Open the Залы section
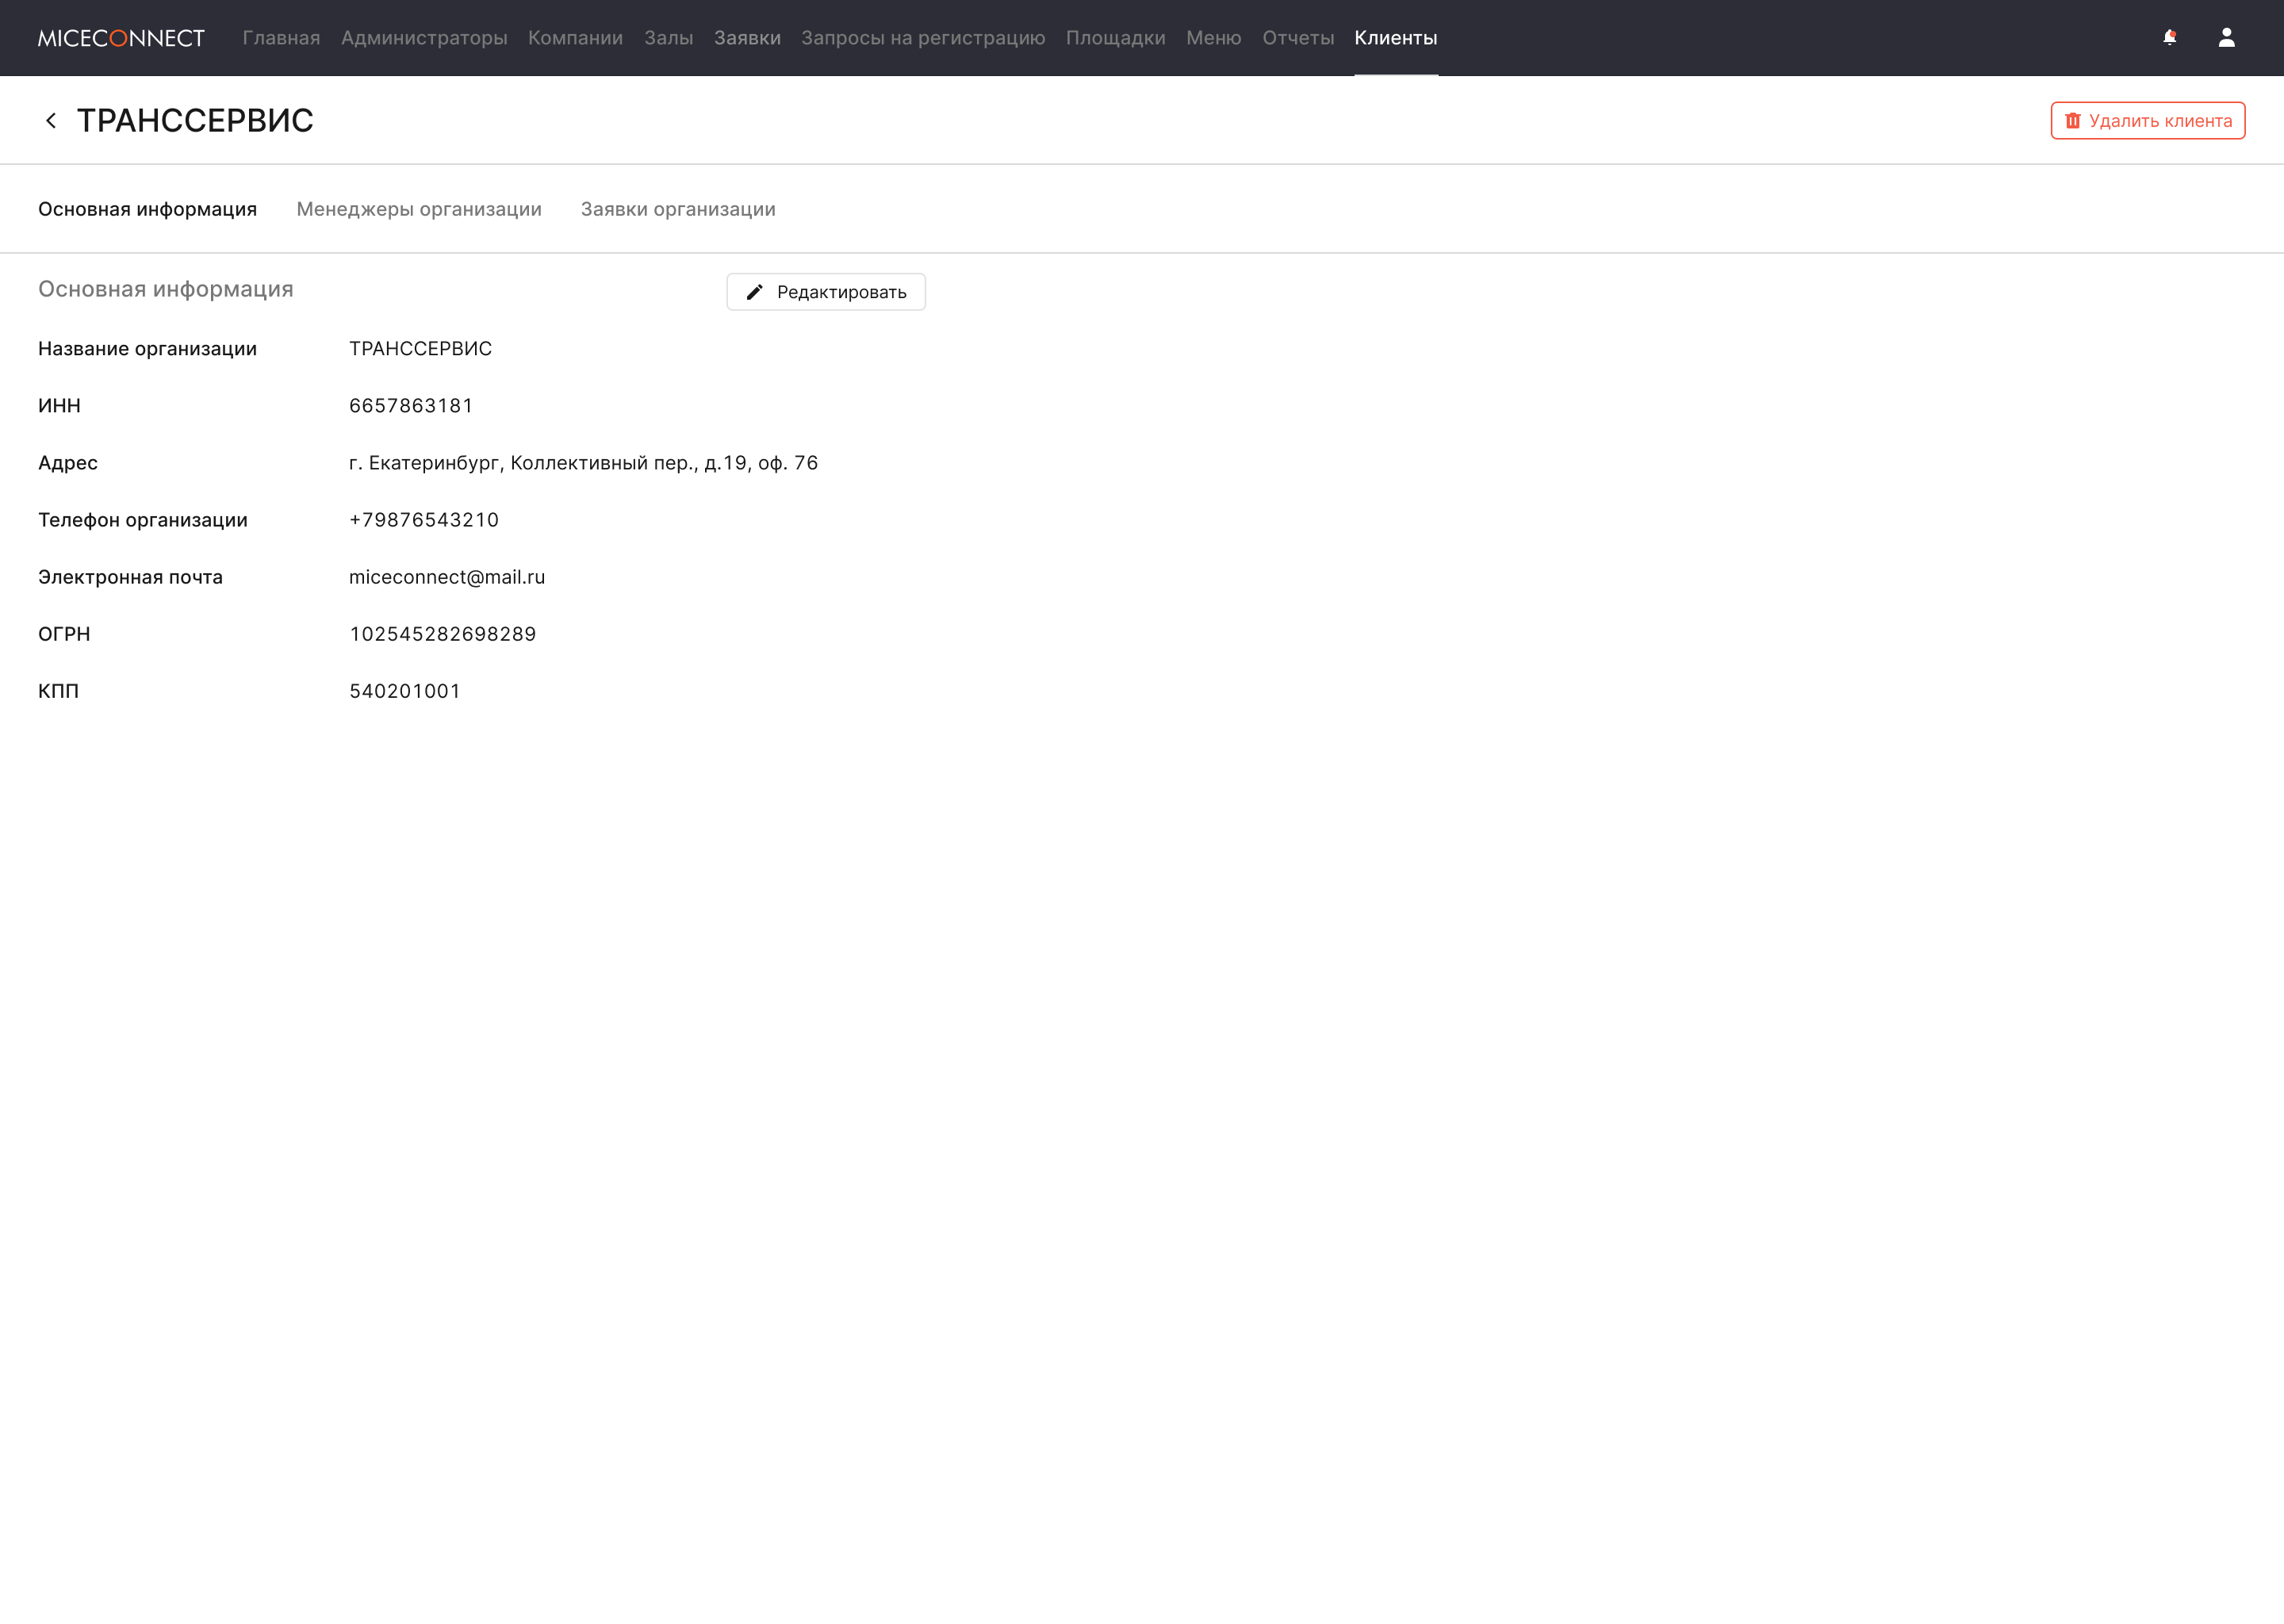2284x1624 pixels. pos(668,38)
